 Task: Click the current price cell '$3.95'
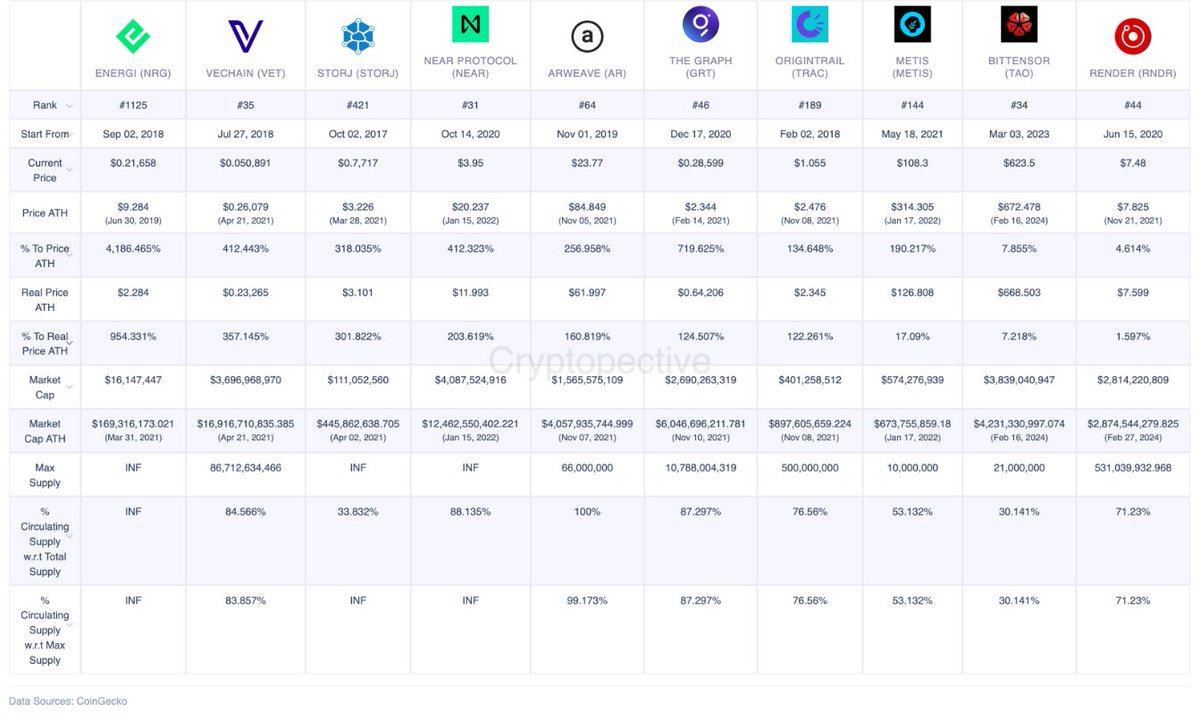pos(470,162)
